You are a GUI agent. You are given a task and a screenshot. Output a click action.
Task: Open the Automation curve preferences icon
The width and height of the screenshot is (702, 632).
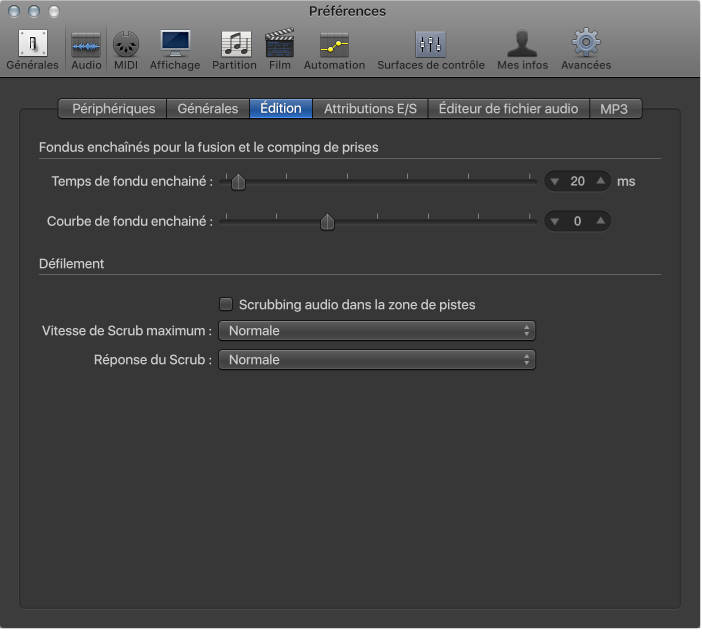pos(334,45)
